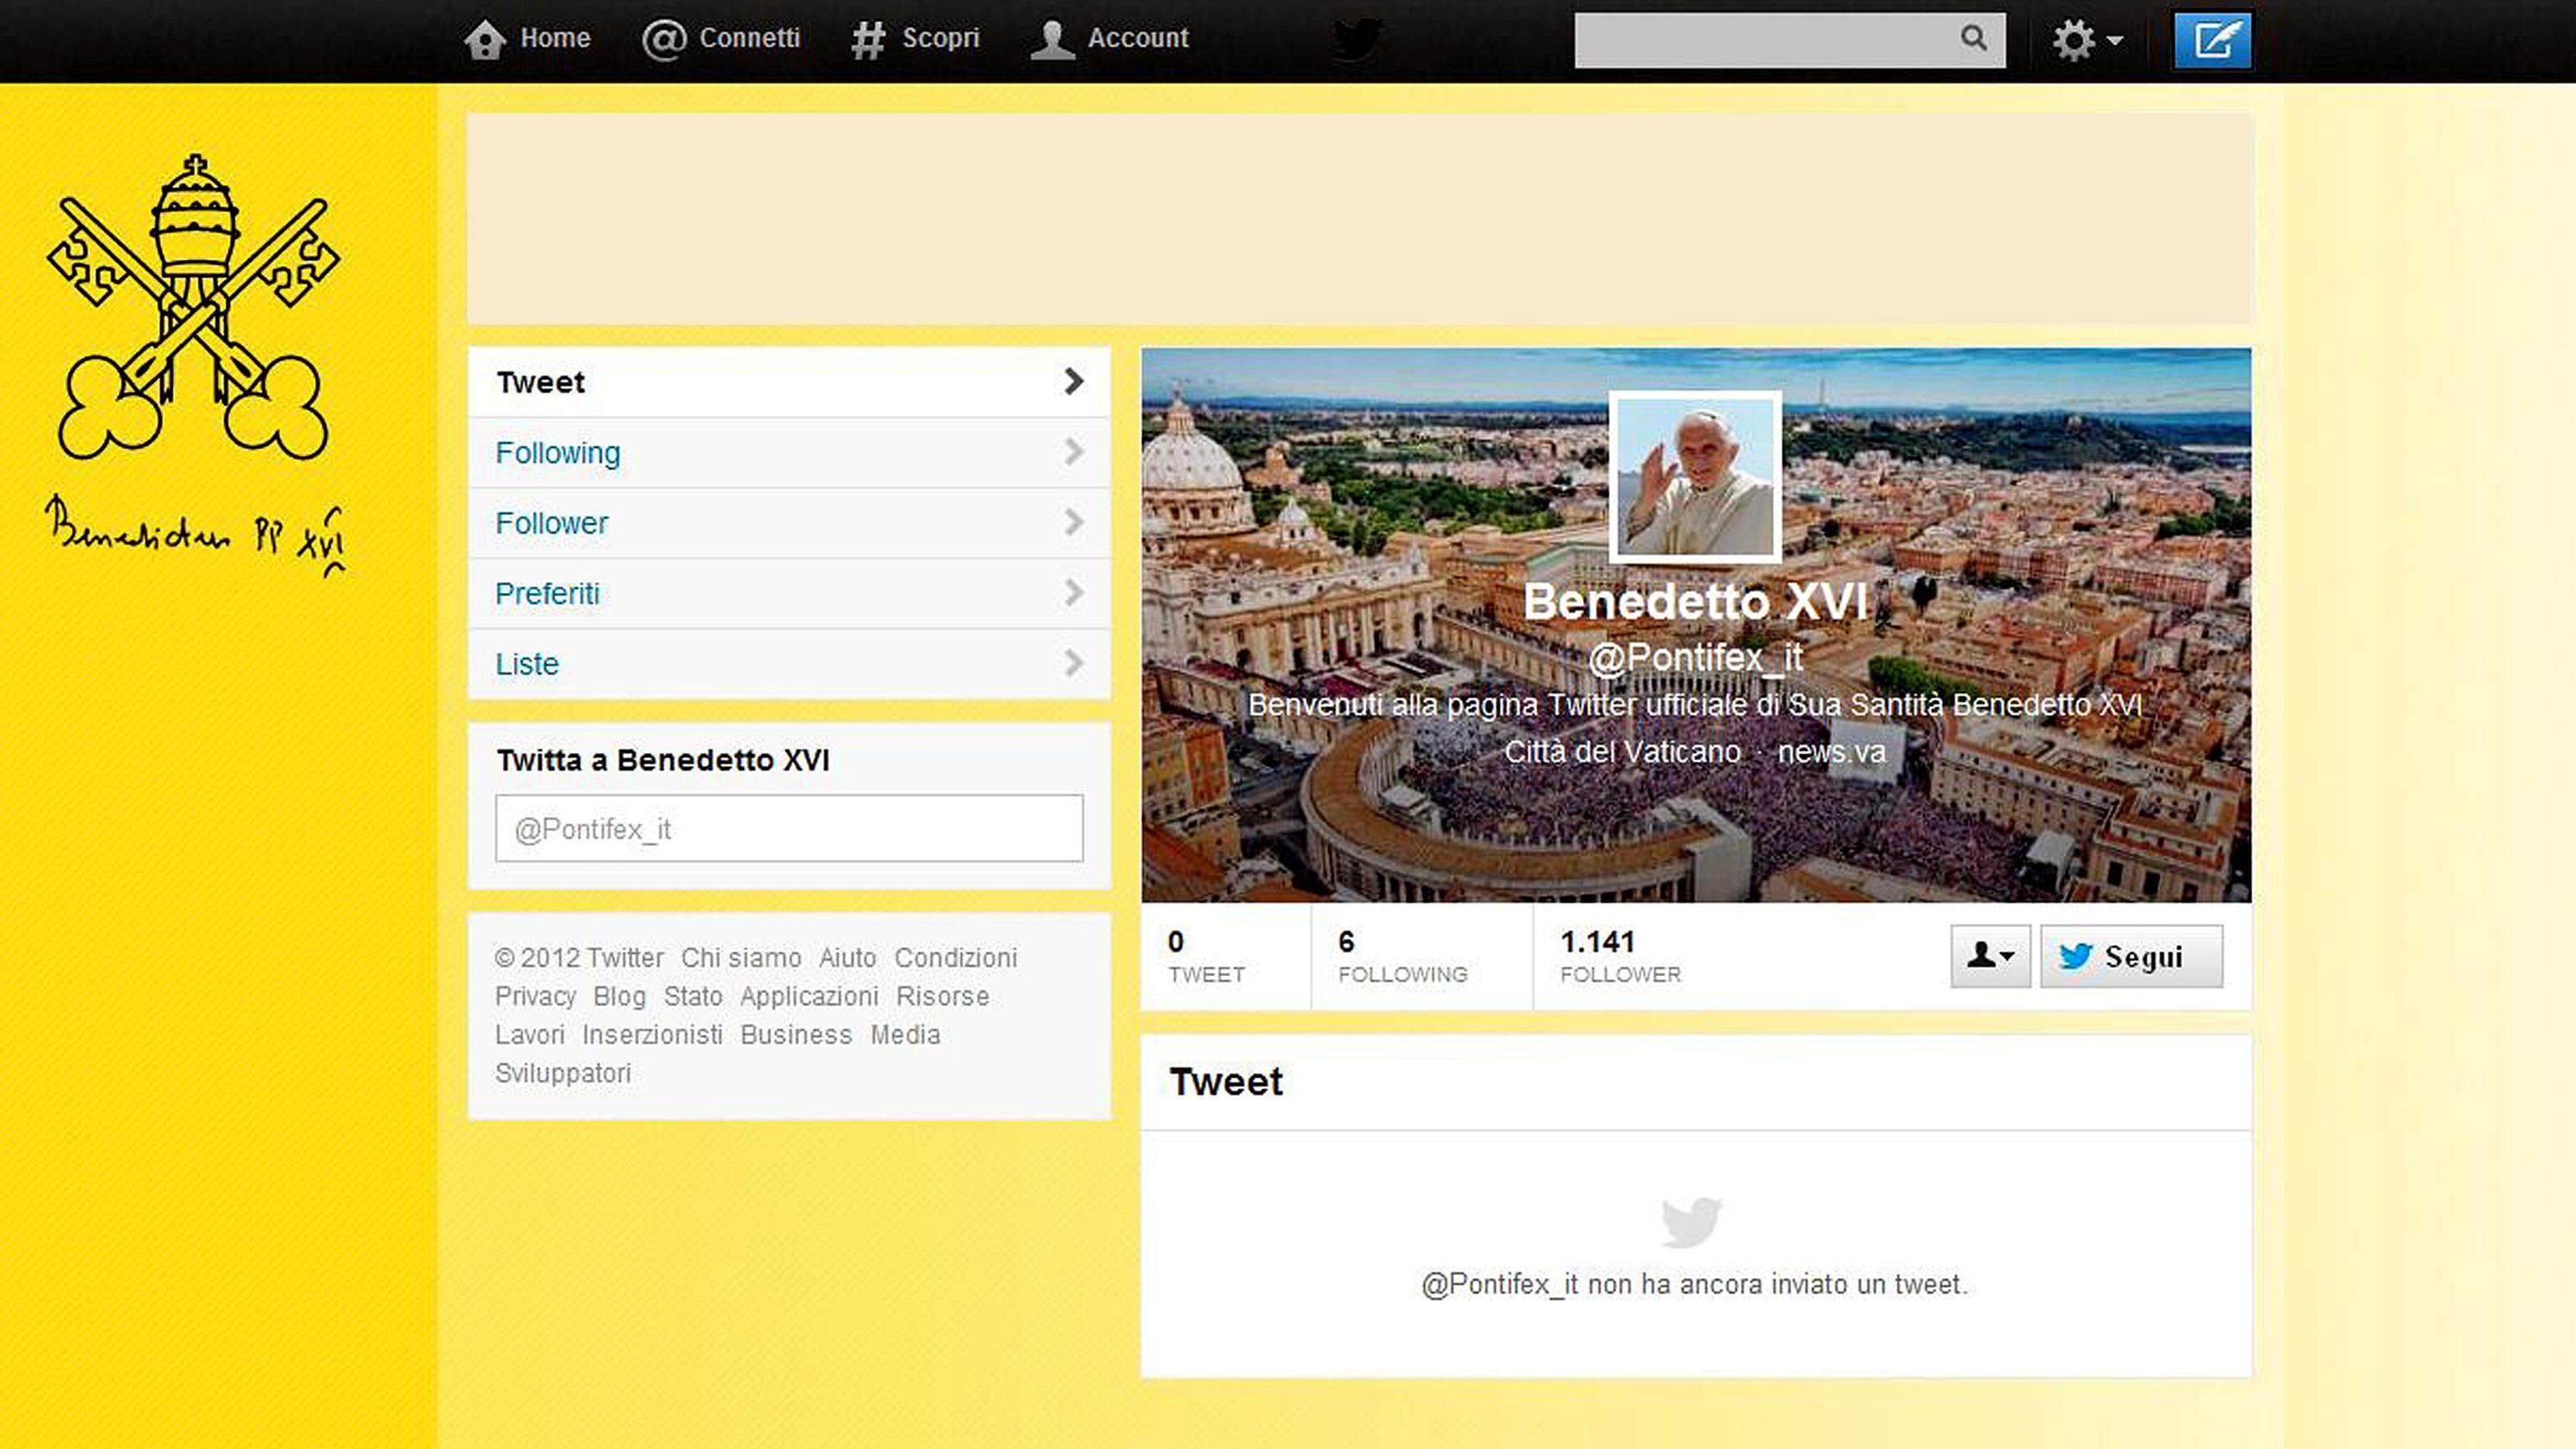Click the Privacy footer link
Viewport: 2576px width, 1449px height.
point(535,997)
